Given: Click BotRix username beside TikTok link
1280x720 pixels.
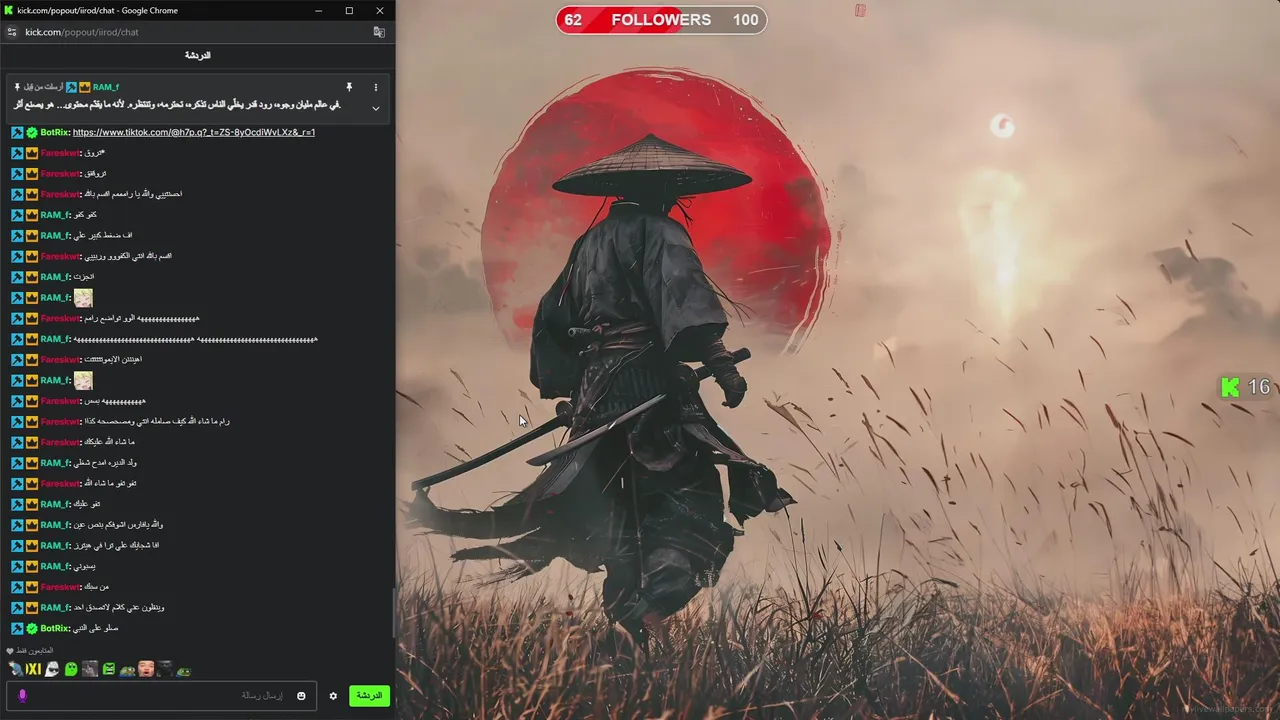Looking at the screenshot, I should click(54, 132).
